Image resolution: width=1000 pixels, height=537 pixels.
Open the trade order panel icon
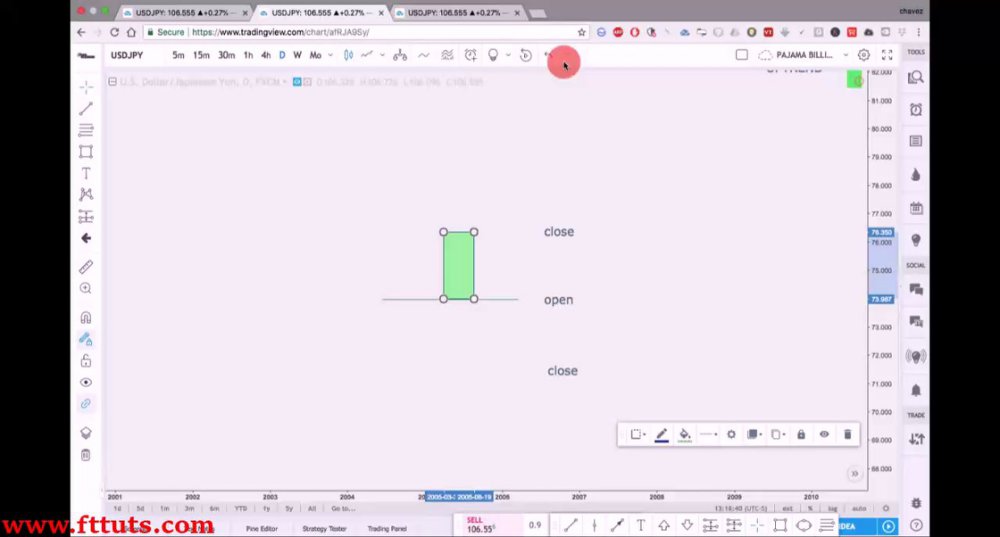(x=916, y=439)
